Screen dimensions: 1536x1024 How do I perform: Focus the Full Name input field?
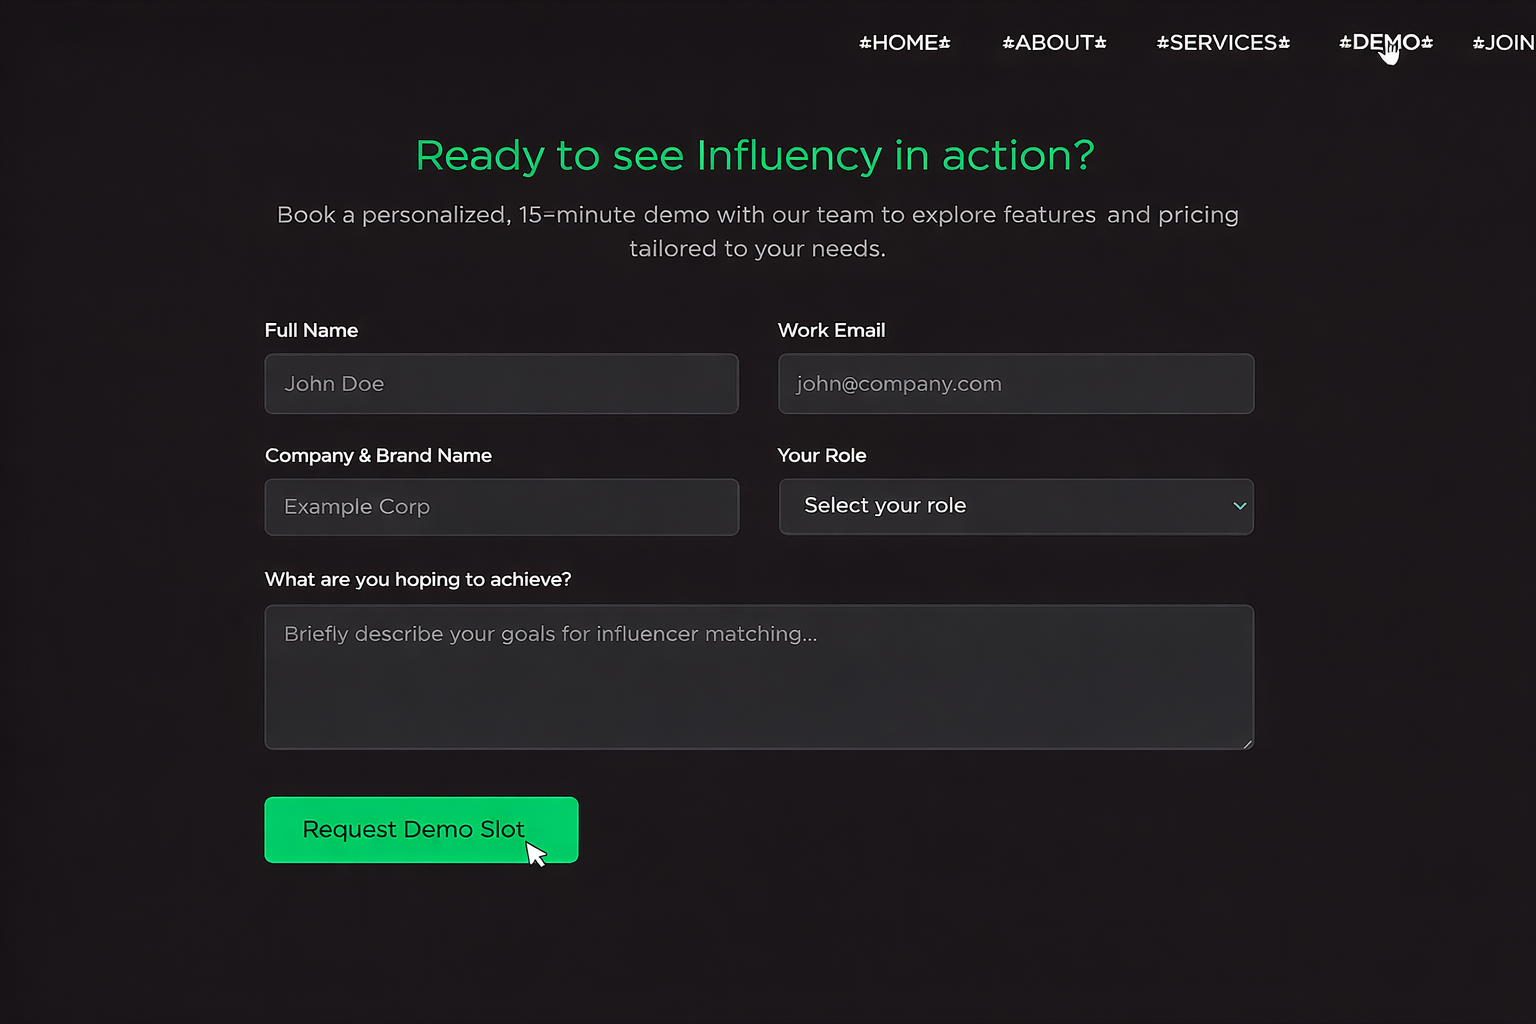click(501, 384)
